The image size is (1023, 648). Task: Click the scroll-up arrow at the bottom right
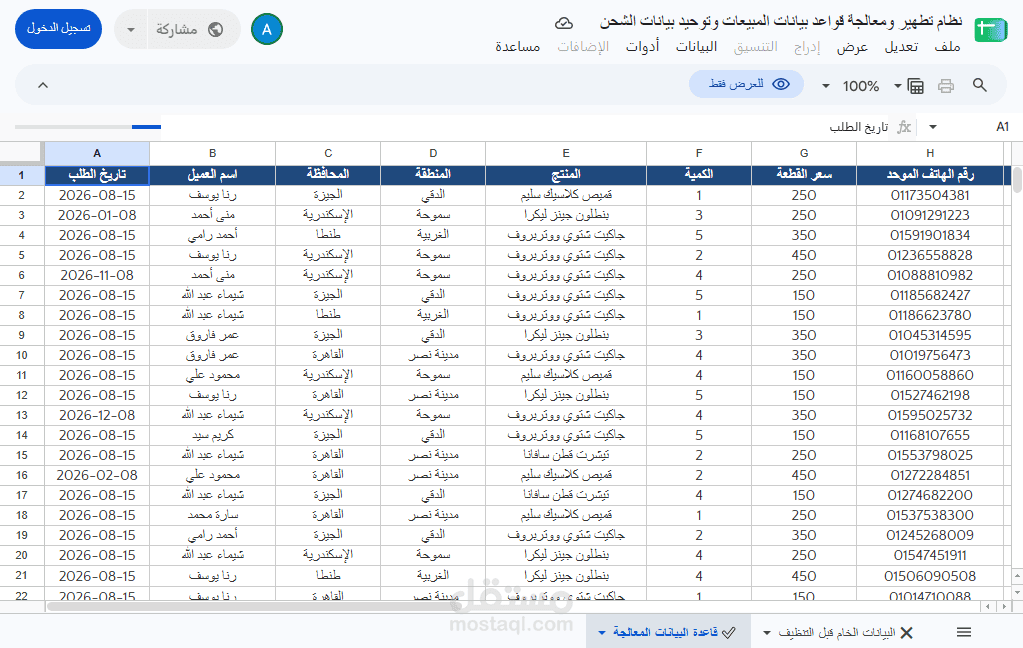1016,576
